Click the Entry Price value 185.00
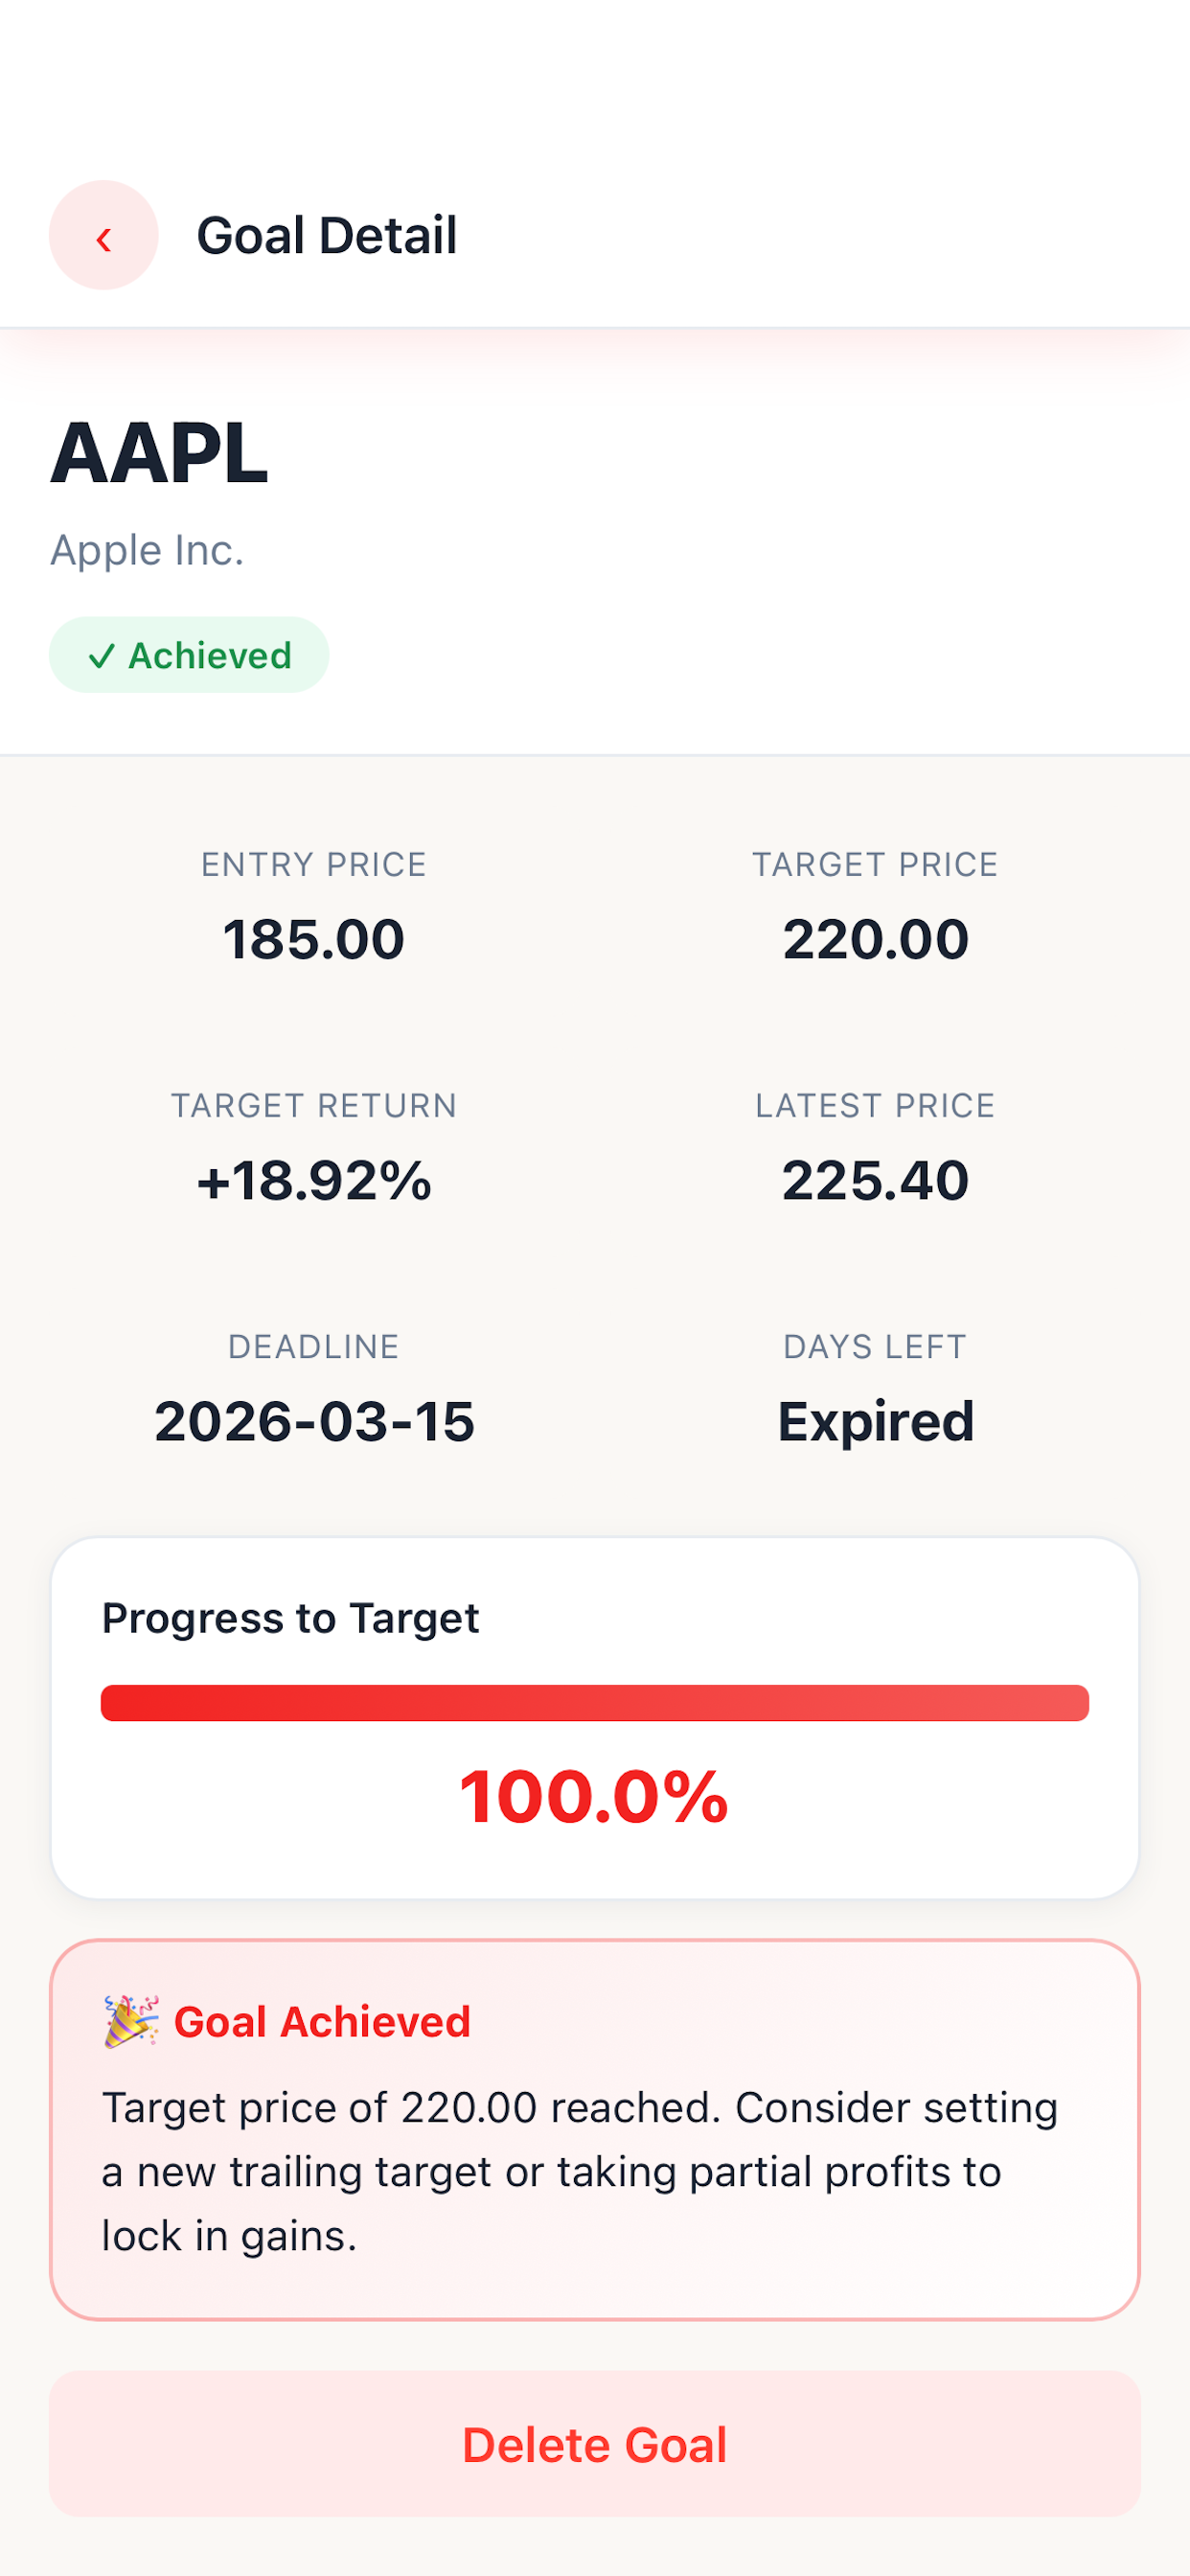1190x2576 pixels. click(x=314, y=939)
